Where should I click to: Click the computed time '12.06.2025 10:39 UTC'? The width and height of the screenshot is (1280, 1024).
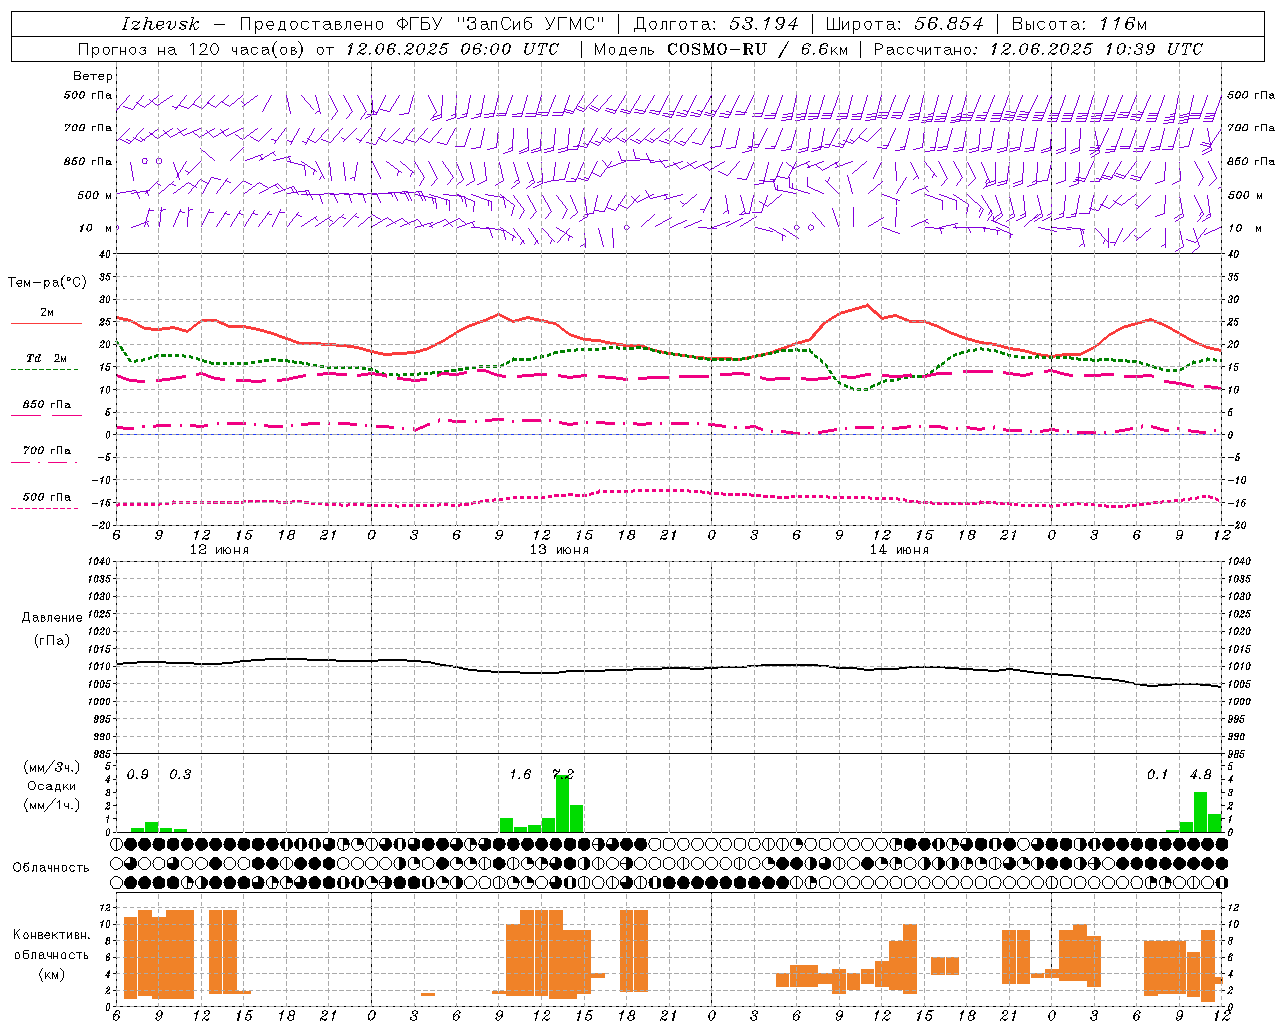click(1096, 49)
